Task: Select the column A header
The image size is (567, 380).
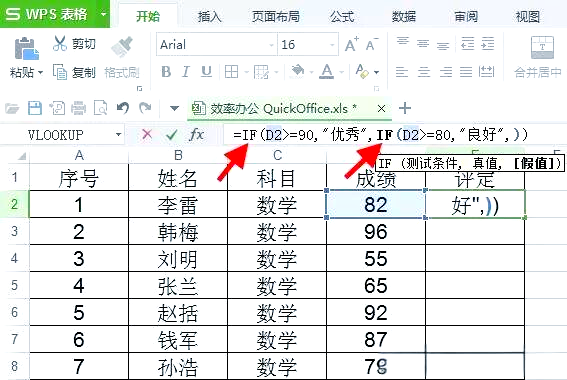Action: [79, 155]
